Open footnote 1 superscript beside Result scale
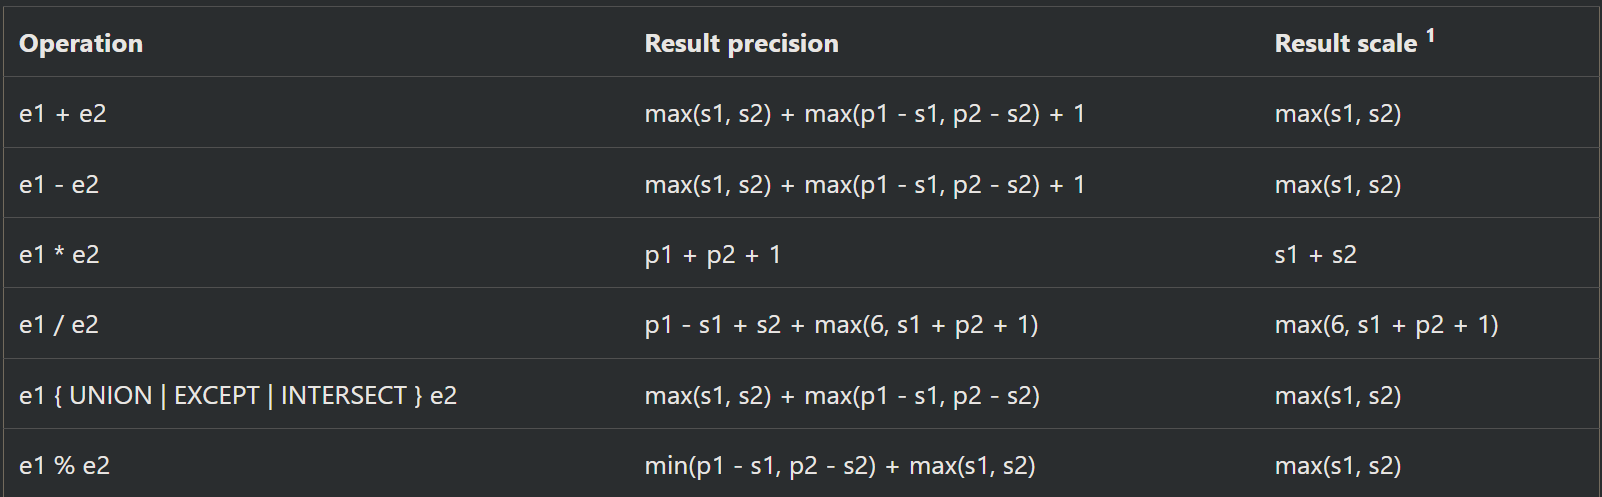 (1430, 36)
